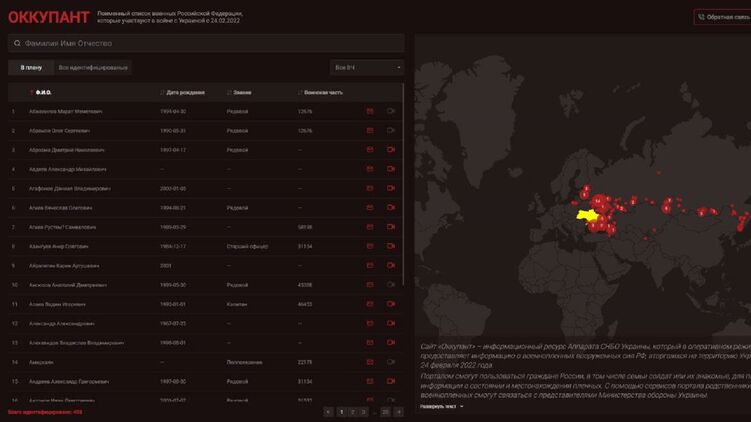Go to page 2 in the pagination
Screen dimensions: 751x422
pyautogui.click(x=352, y=411)
